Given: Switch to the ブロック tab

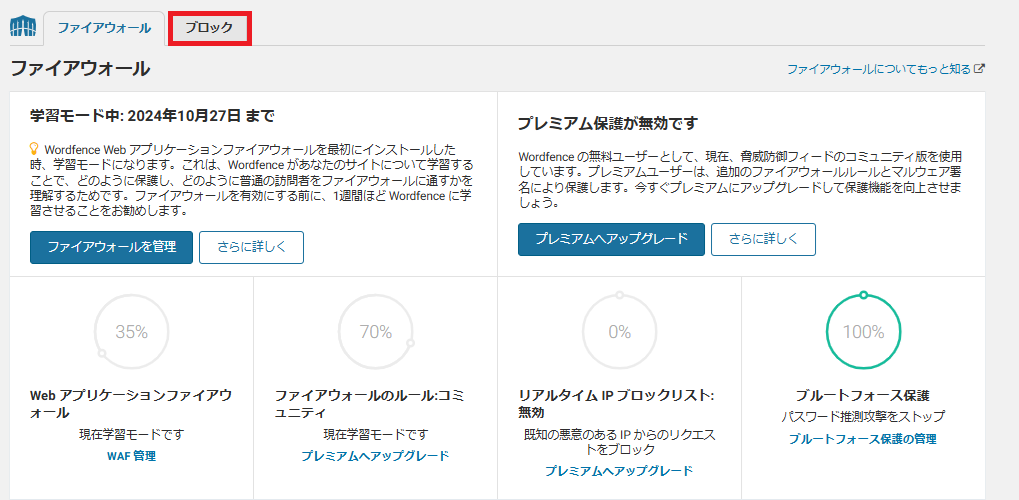Looking at the screenshot, I should tap(209, 28).
